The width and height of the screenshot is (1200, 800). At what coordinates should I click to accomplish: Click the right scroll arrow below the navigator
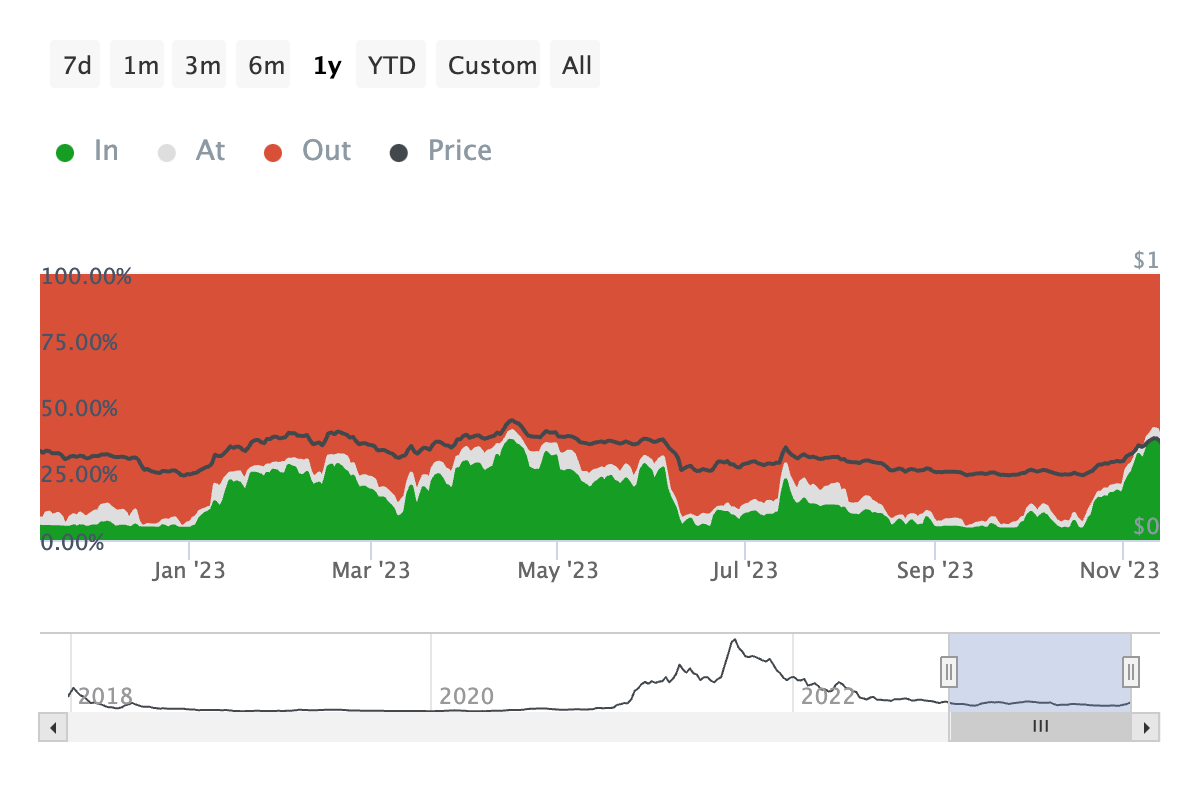1146,727
